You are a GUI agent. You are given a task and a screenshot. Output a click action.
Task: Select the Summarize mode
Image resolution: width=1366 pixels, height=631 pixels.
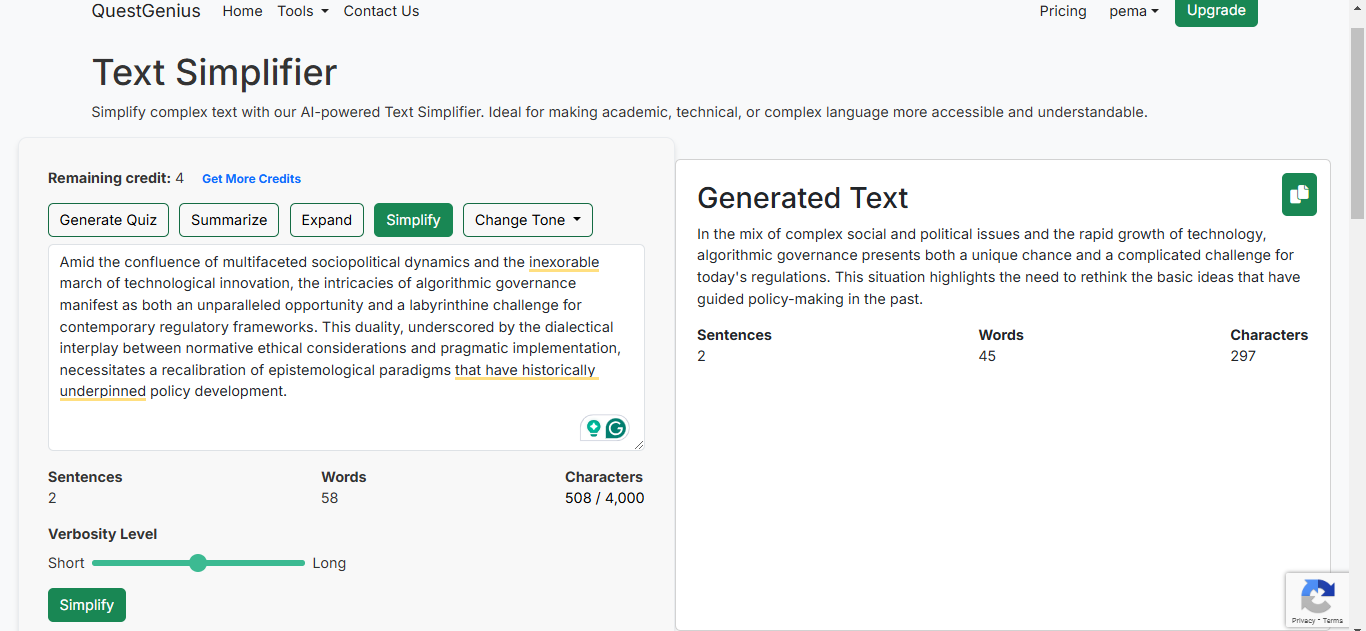point(229,220)
